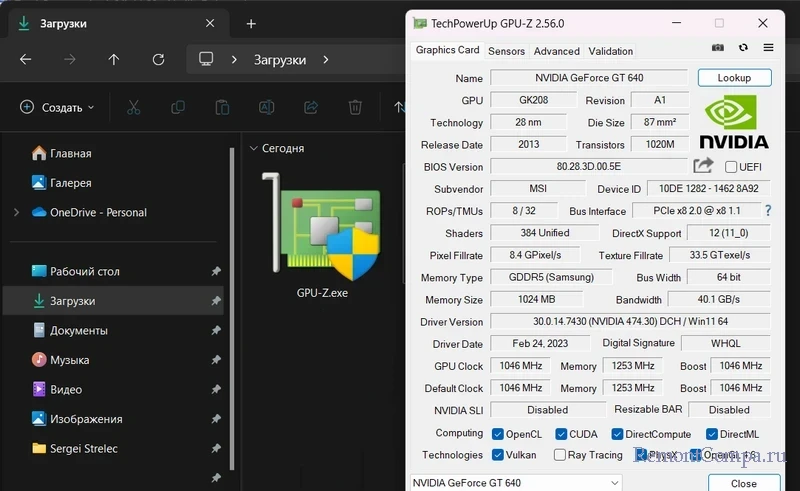Toggle the UEFI checkbox
Screen dimensions: 800x491
pyautogui.click(x=731, y=167)
